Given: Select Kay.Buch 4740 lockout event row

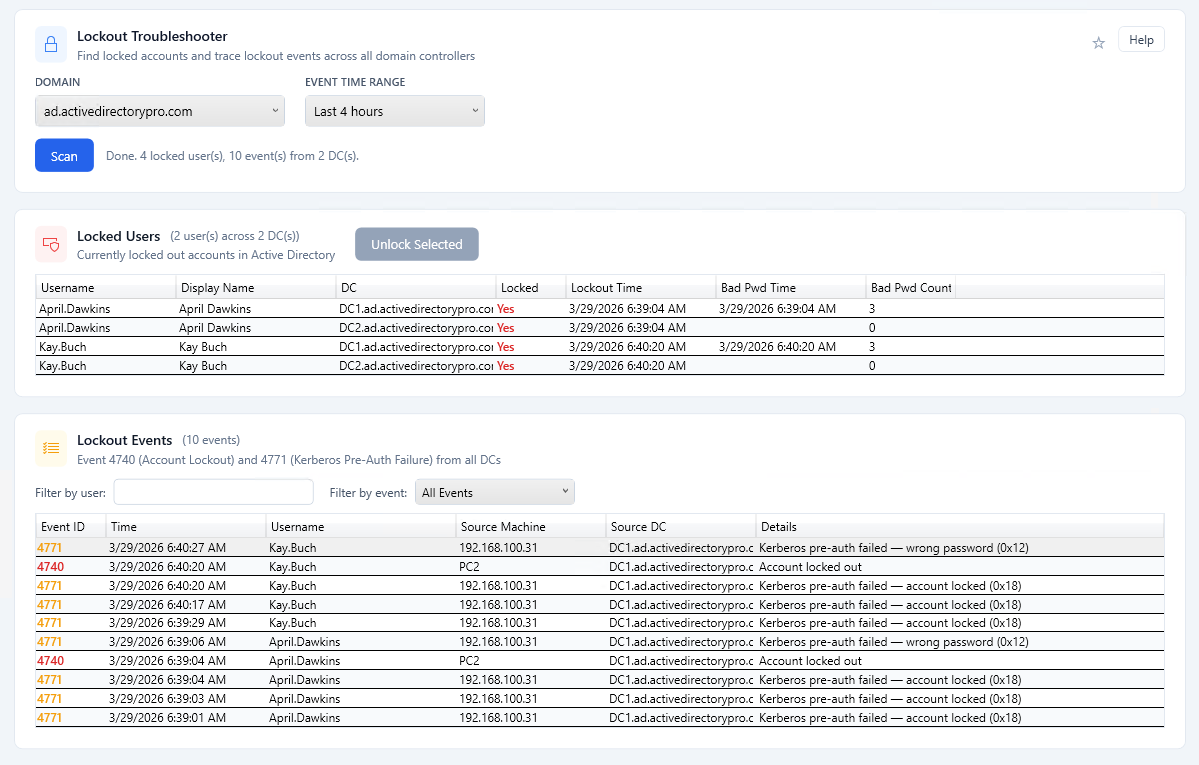Looking at the screenshot, I should pos(600,566).
